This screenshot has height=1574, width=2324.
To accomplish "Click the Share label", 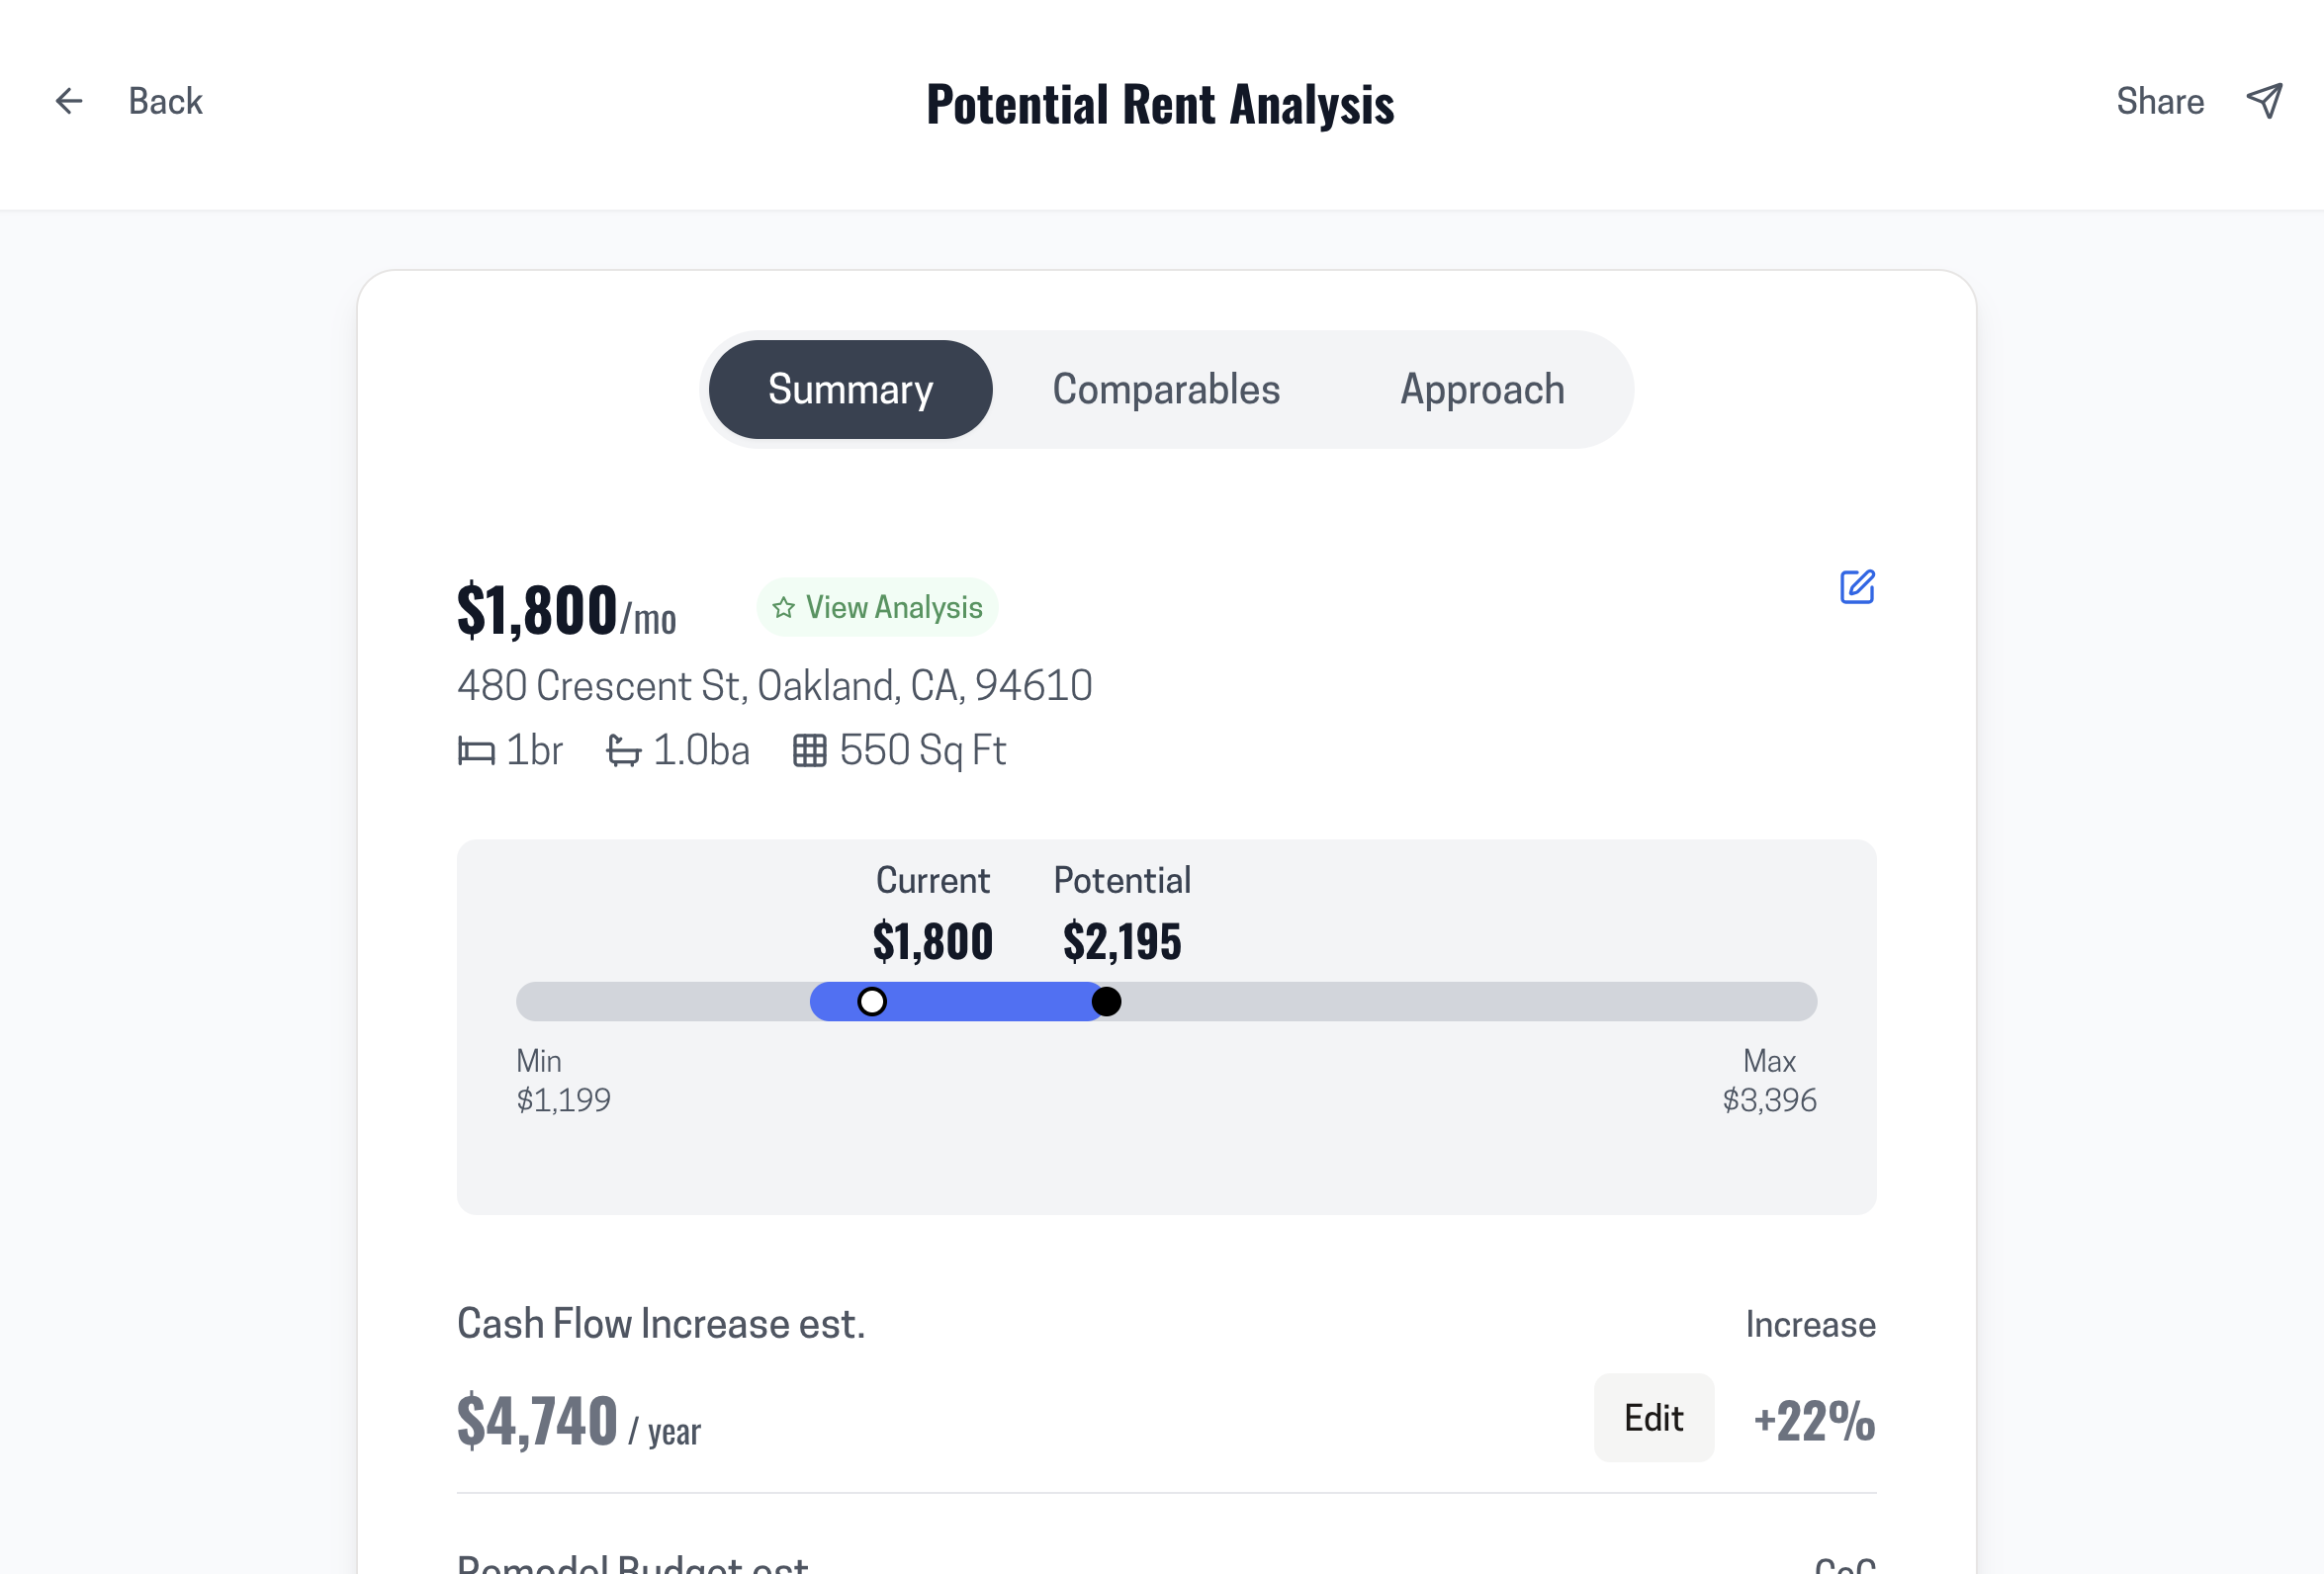I will (2160, 101).
